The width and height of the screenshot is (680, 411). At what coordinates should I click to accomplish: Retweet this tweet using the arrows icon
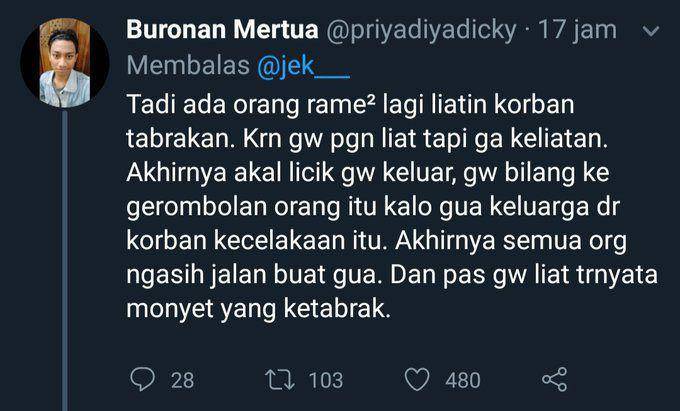280,379
